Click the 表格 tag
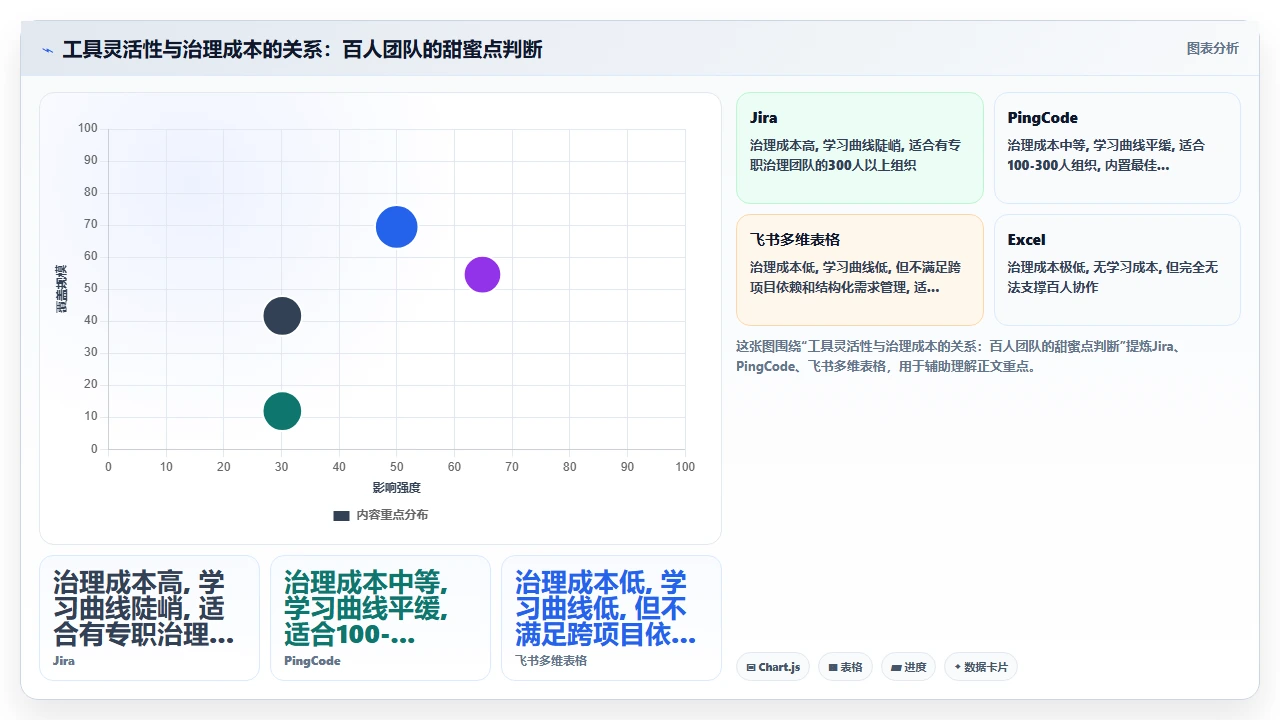This screenshot has width=1280, height=720. click(x=845, y=667)
